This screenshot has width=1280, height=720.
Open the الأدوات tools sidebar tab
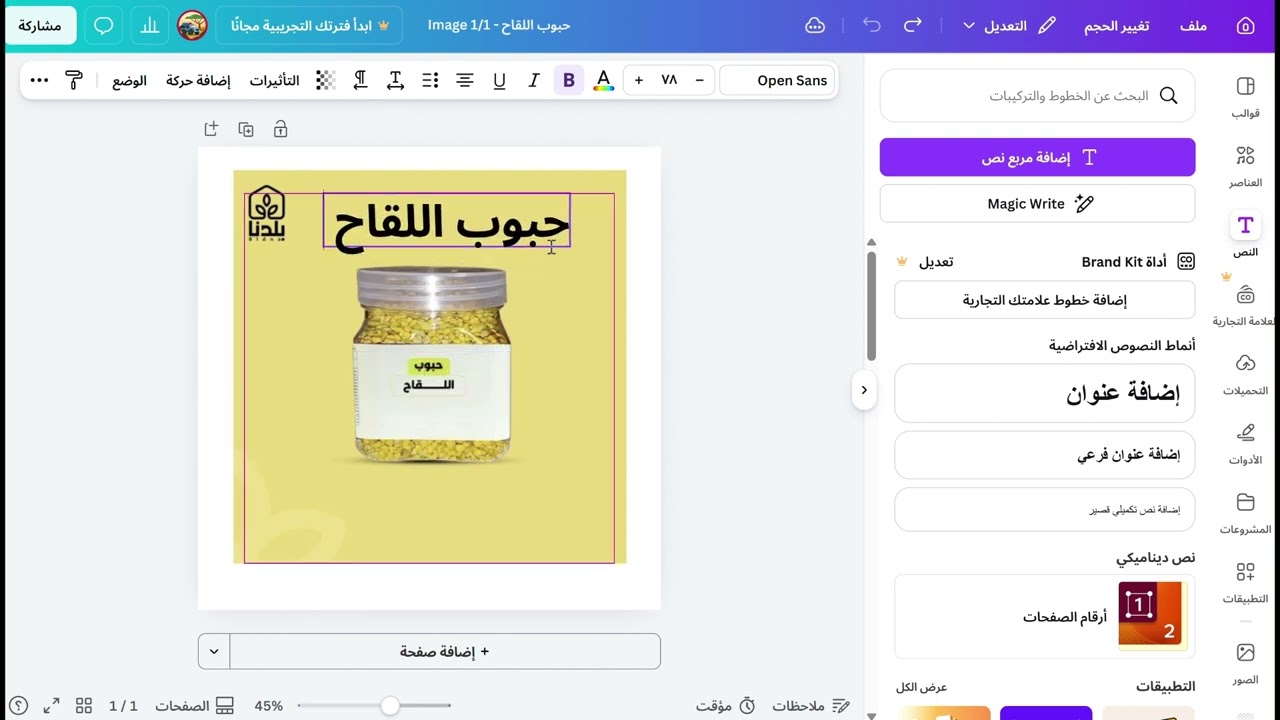(1245, 444)
